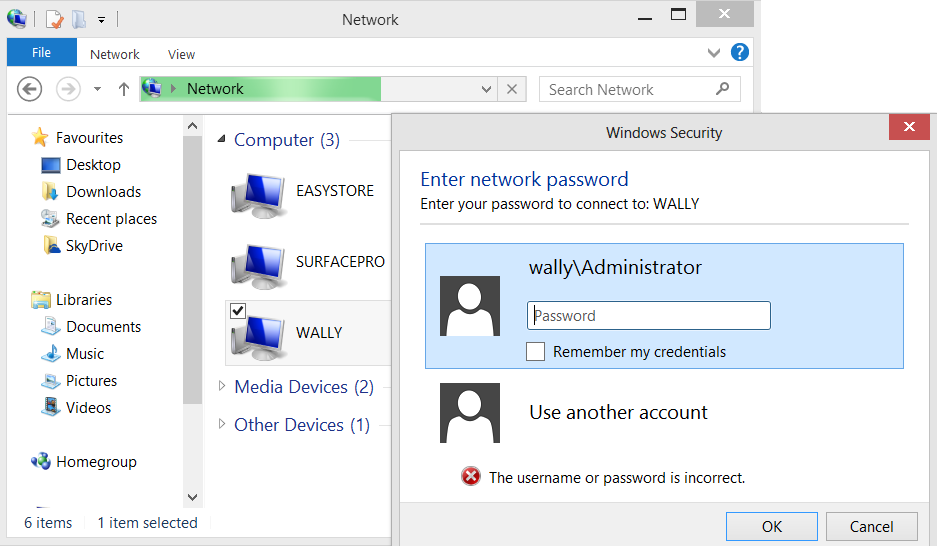Viewport: 937px width, 546px height.
Task: Expand the Other Devices group
Action: click(222, 425)
